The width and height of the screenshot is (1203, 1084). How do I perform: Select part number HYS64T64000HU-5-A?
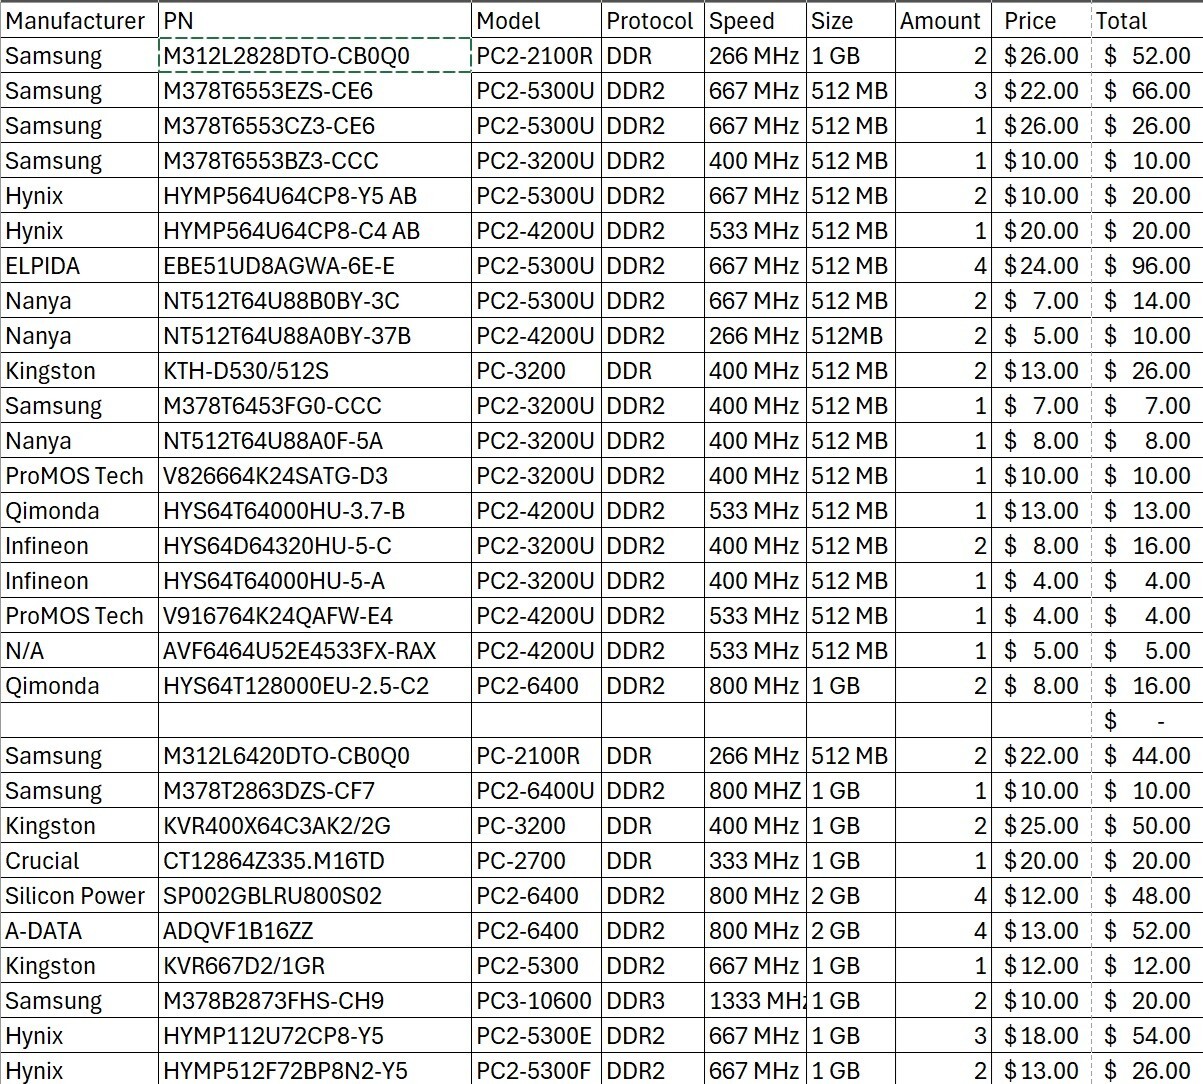pos(315,581)
